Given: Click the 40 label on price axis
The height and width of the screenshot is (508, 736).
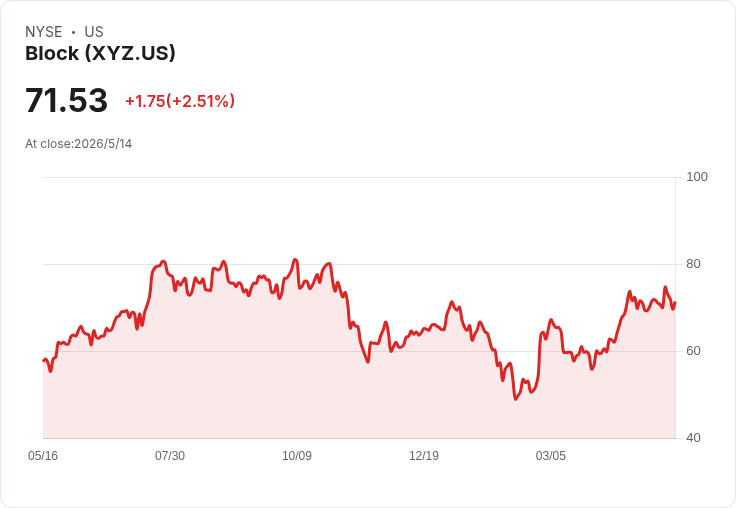Looking at the screenshot, I should [693, 438].
